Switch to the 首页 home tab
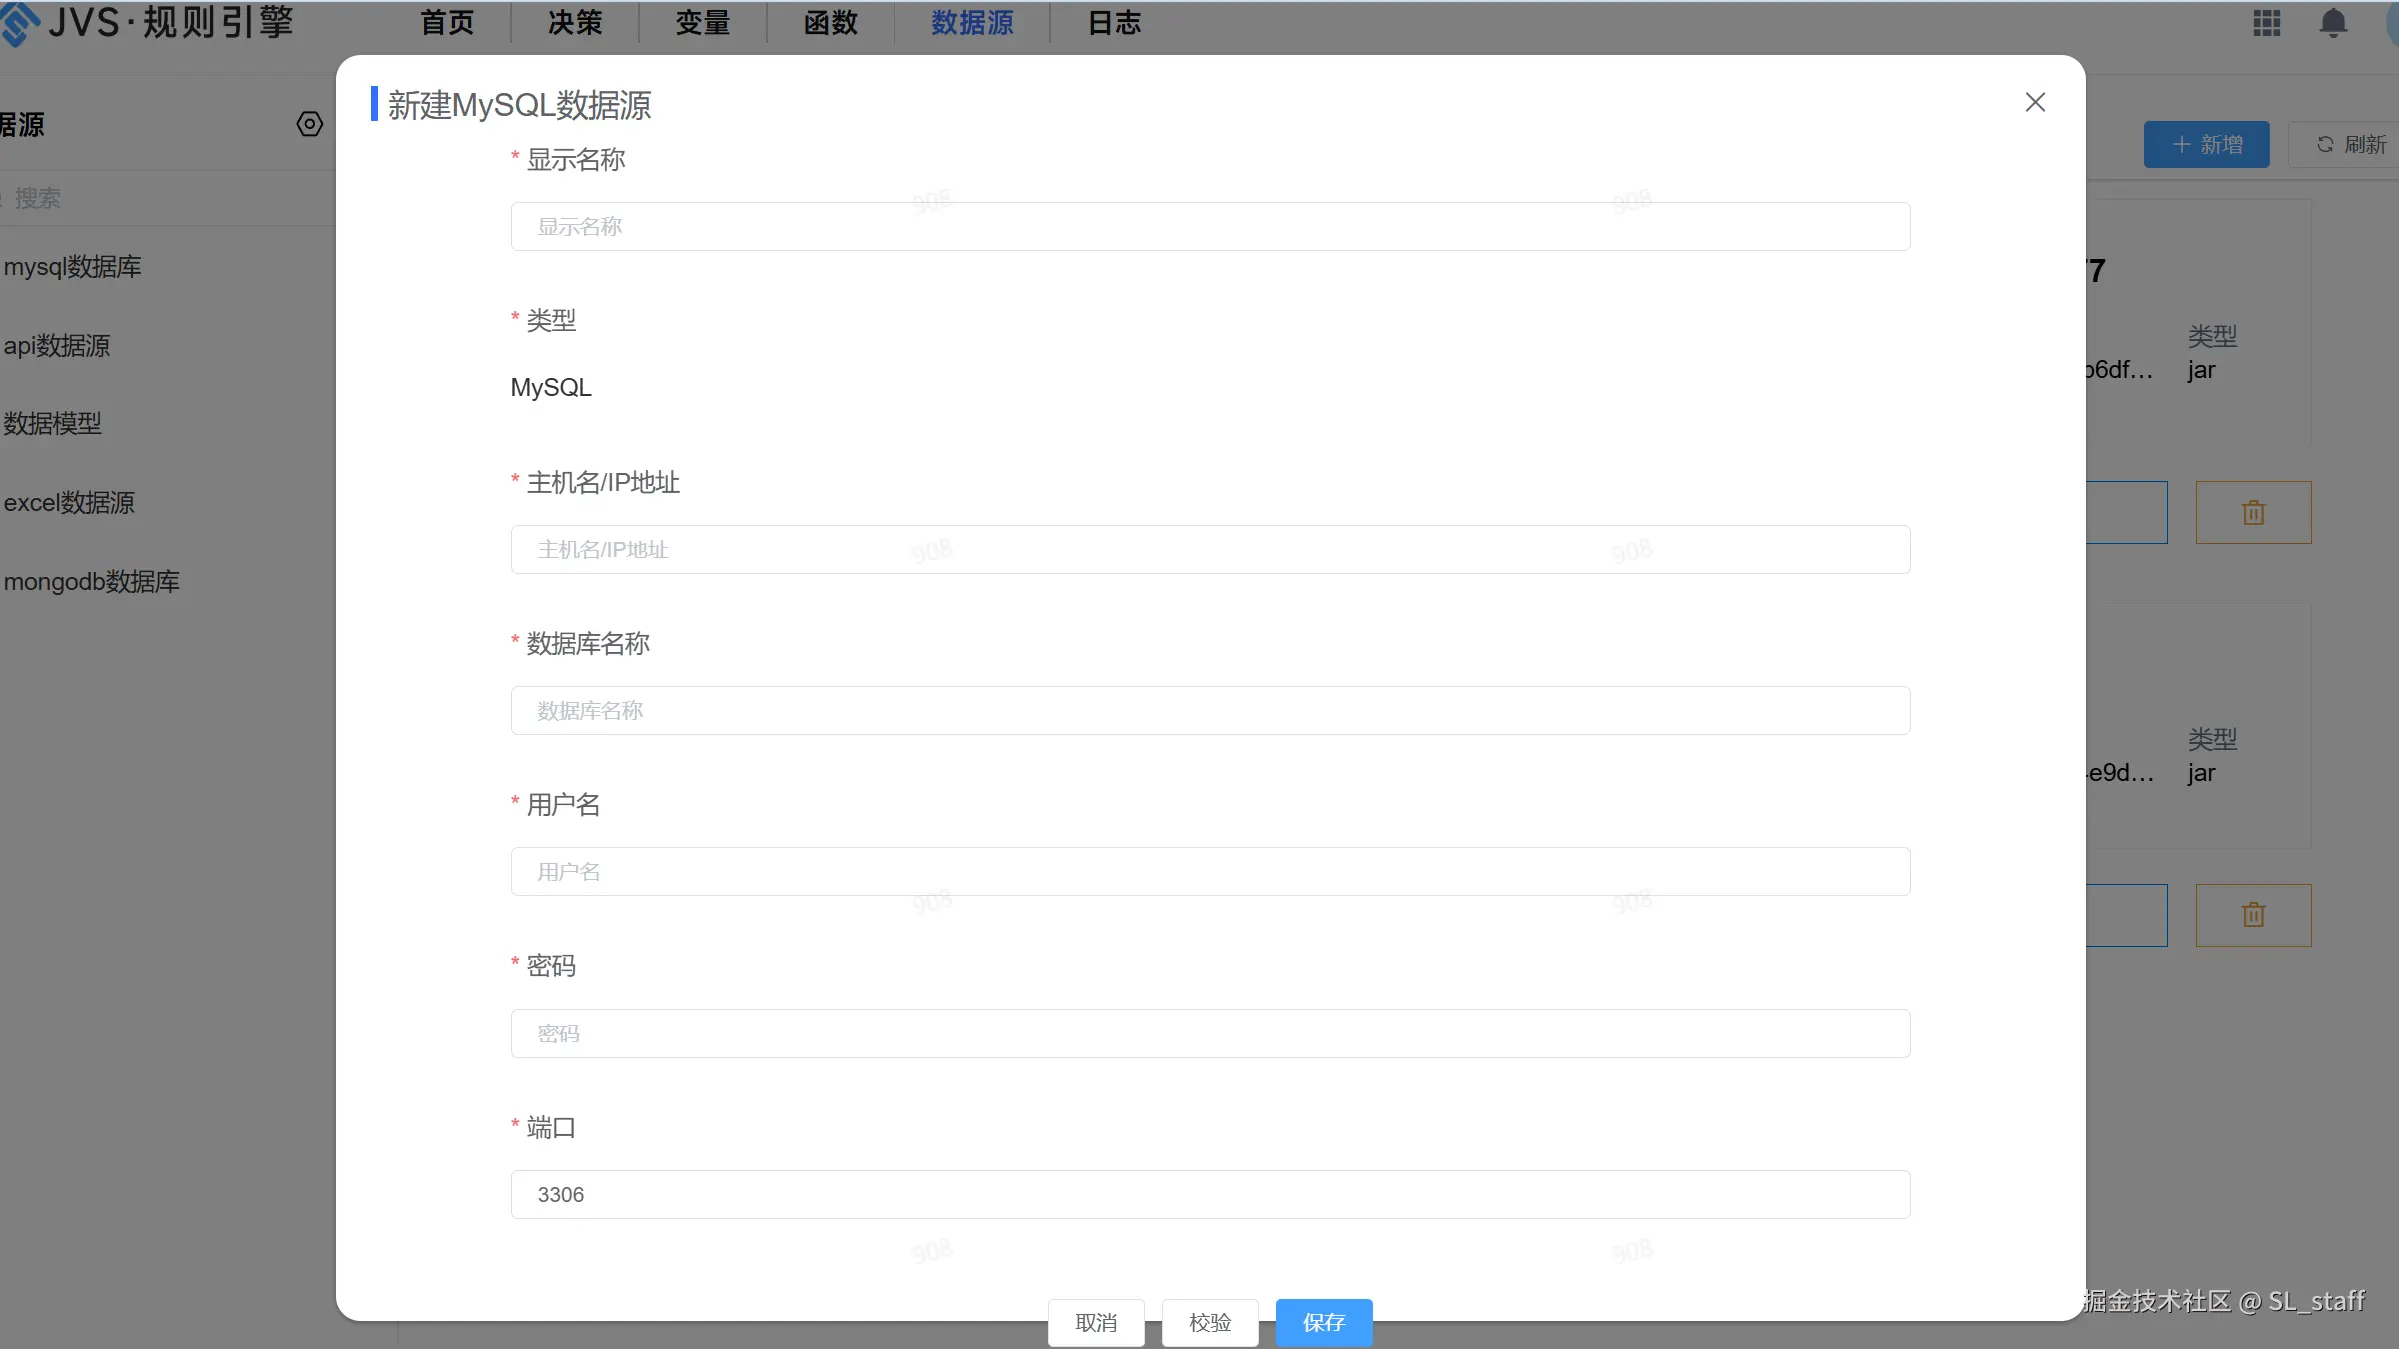The height and width of the screenshot is (1349, 2399). coord(447,23)
